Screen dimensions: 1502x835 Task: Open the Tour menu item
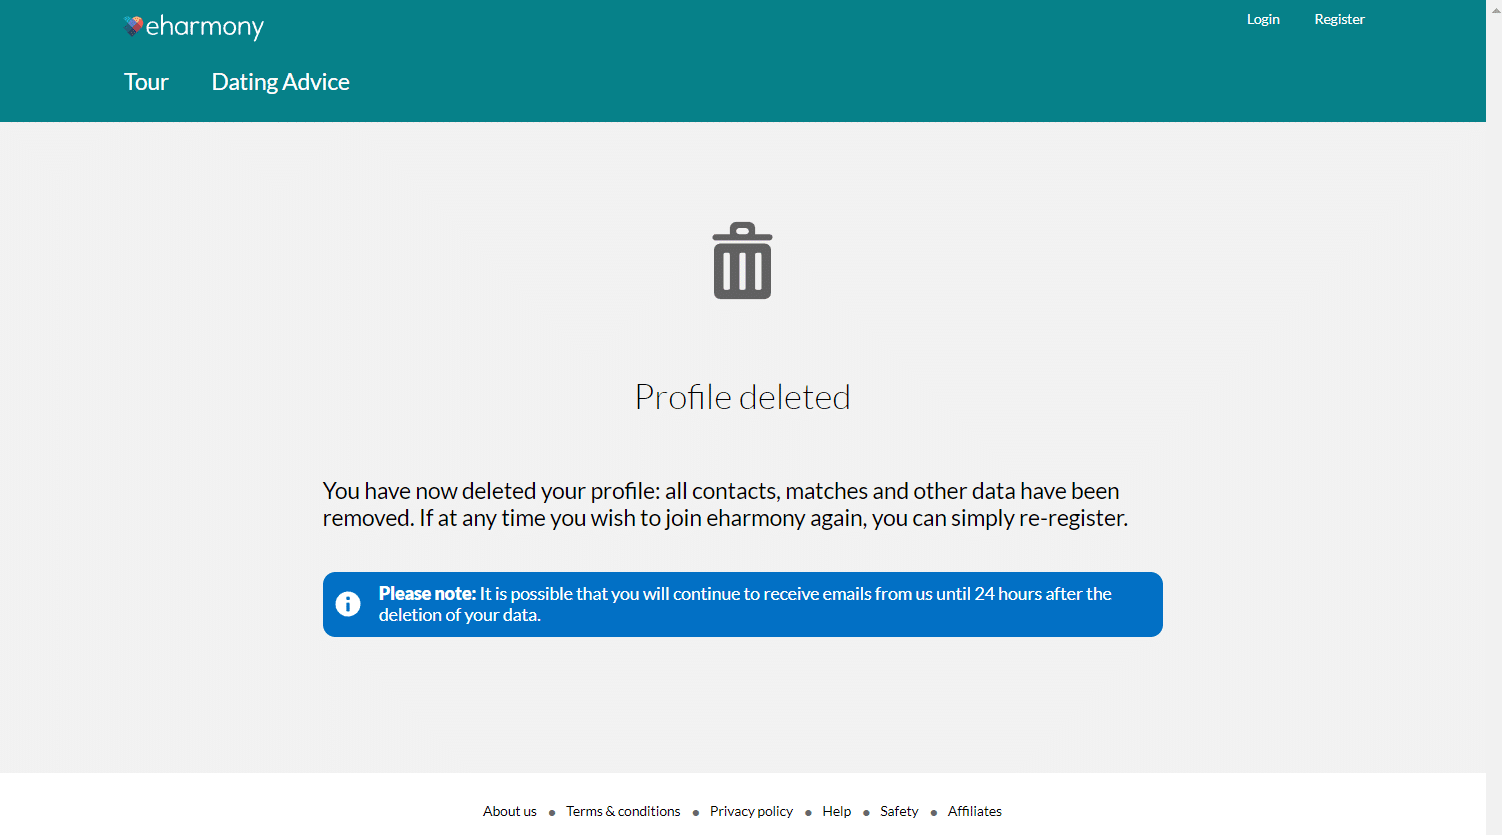(x=146, y=82)
